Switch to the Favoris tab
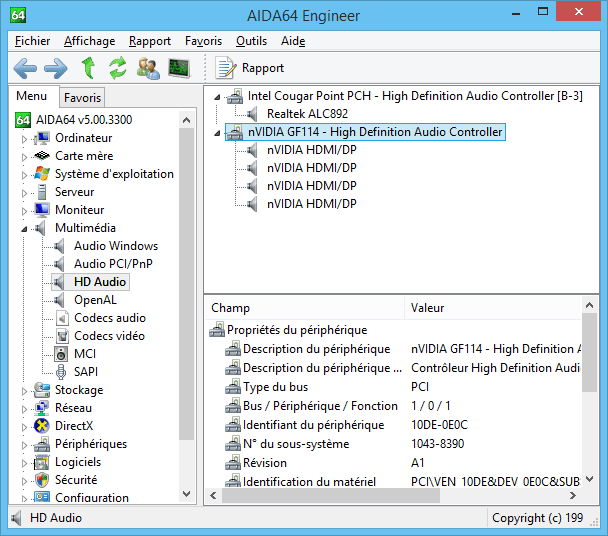 pyautogui.click(x=81, y=98)
